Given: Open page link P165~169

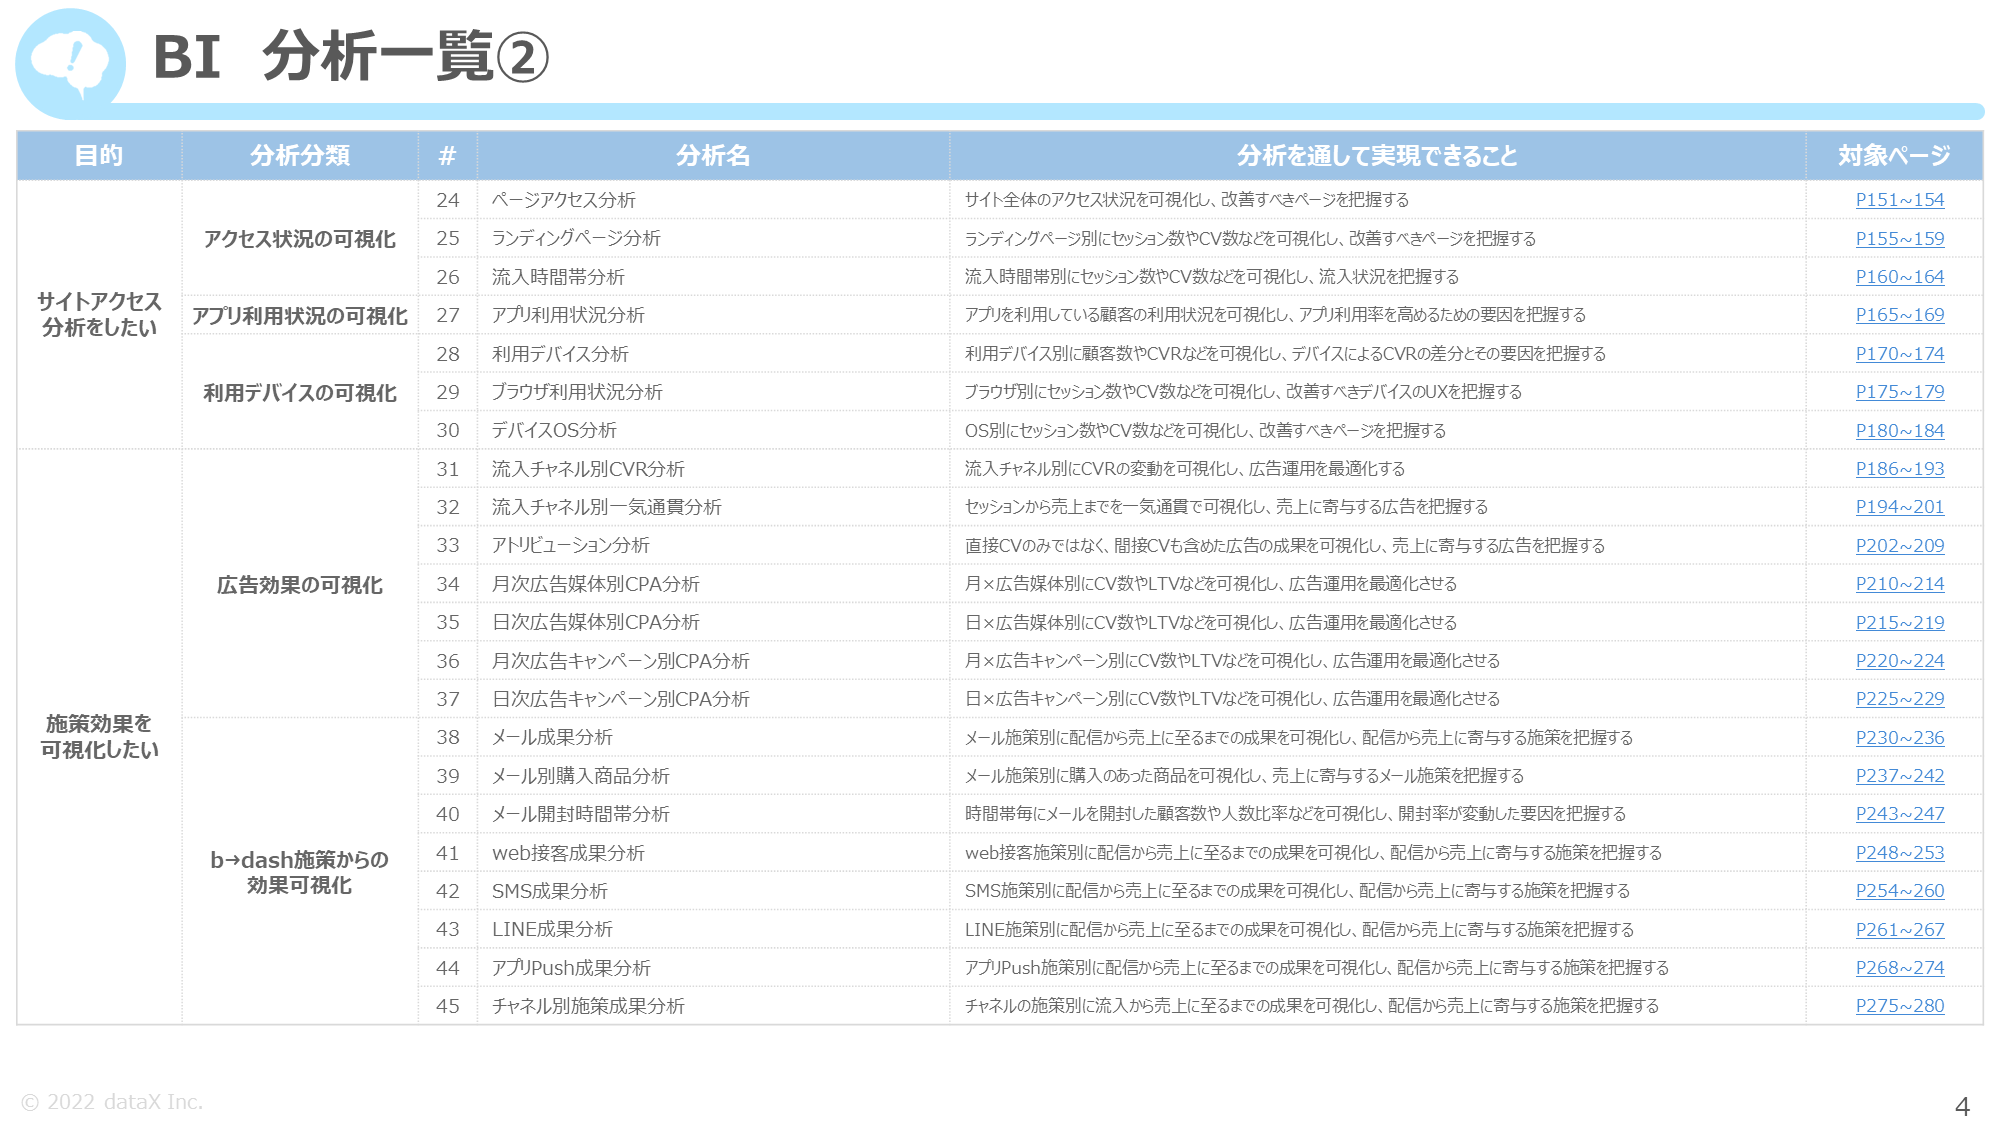Looking at the screenshot, I should click(1899, 315).
